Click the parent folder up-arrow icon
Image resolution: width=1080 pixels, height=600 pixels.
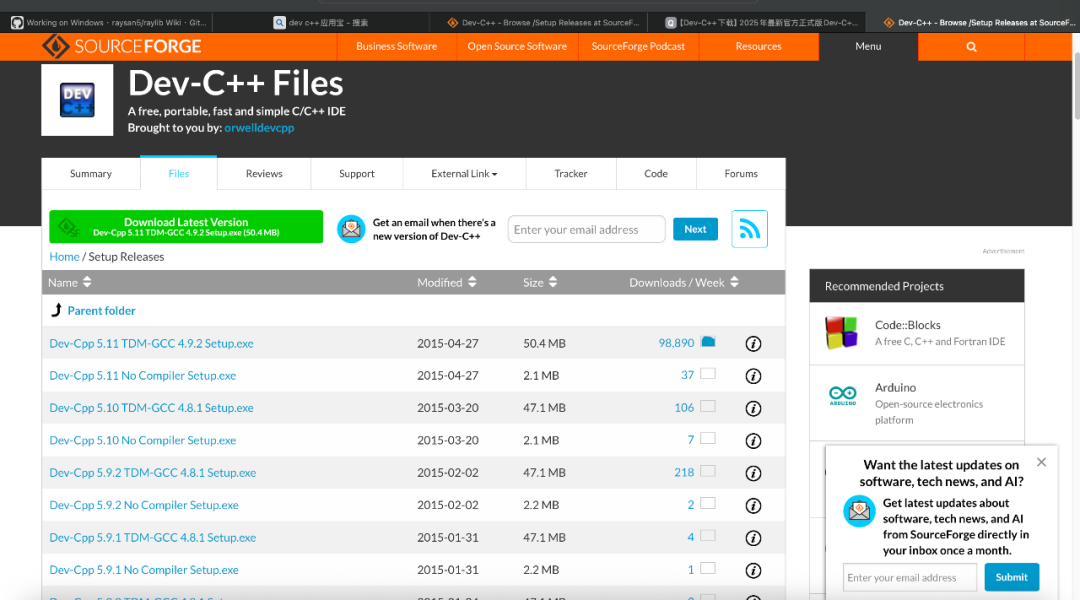[x=56, y=310]
